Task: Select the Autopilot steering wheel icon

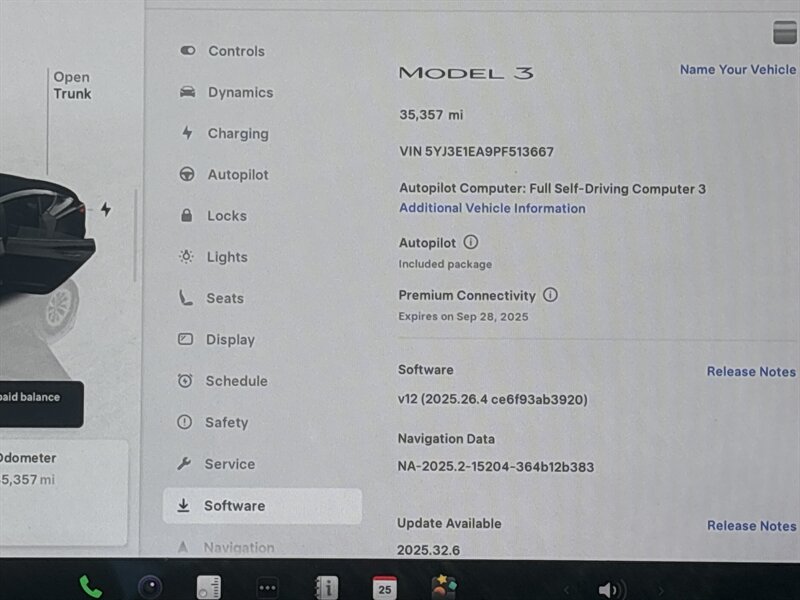Action: 187,174
